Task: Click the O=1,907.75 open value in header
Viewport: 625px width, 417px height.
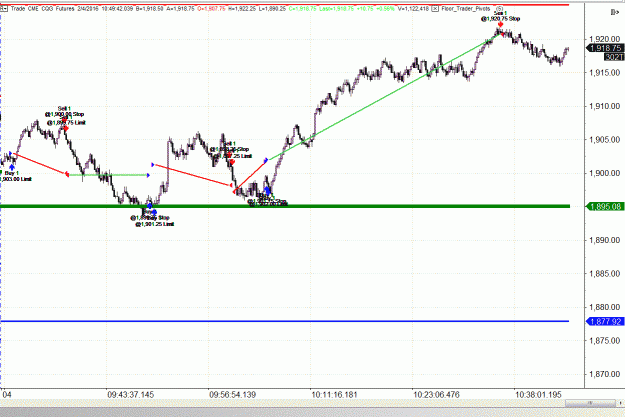Action: coord(211,8)
